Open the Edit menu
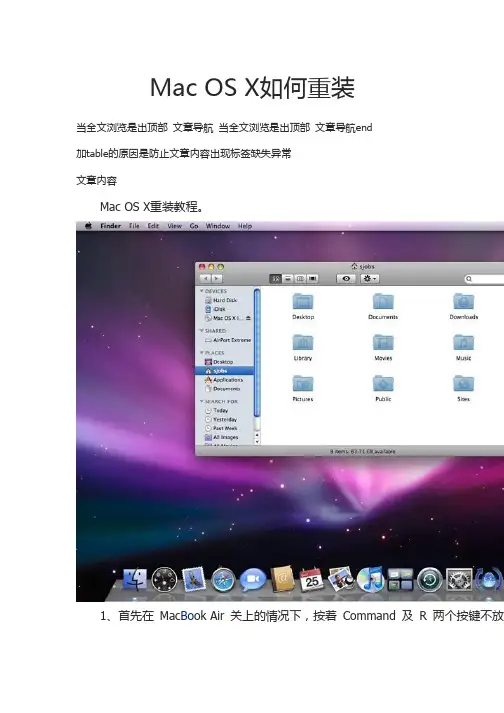Image resolution: width=504 pixels, height=713 pixels. point(153,226)
